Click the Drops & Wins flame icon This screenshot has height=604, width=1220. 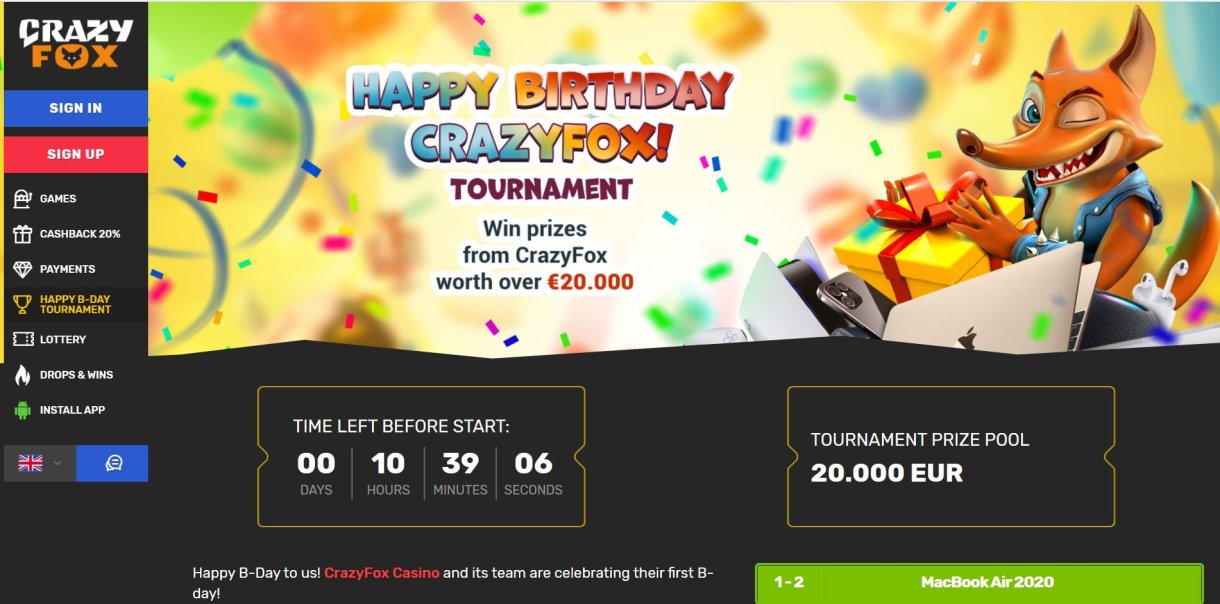[x=22, y=375]
